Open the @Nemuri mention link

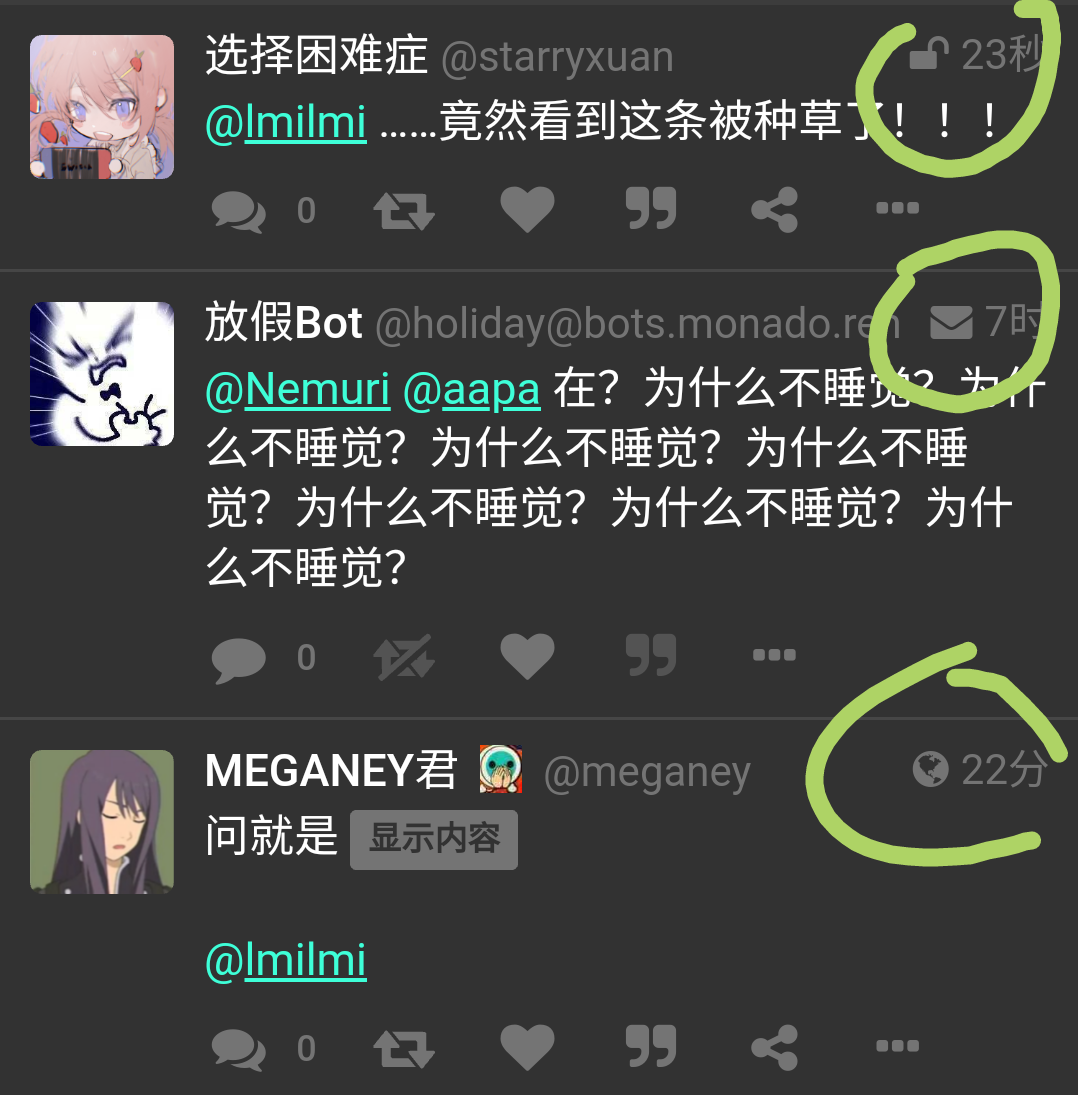point(297,389)
